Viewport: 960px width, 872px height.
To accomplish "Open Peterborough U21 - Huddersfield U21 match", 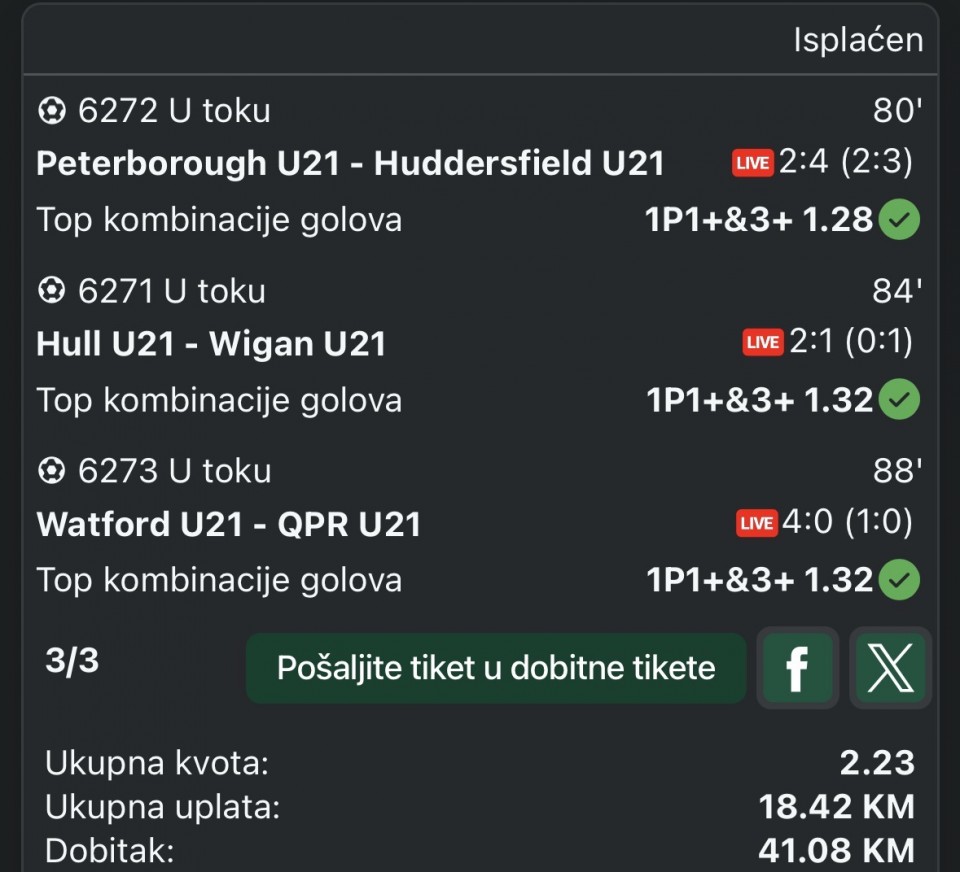I will (x=350, y=164).
